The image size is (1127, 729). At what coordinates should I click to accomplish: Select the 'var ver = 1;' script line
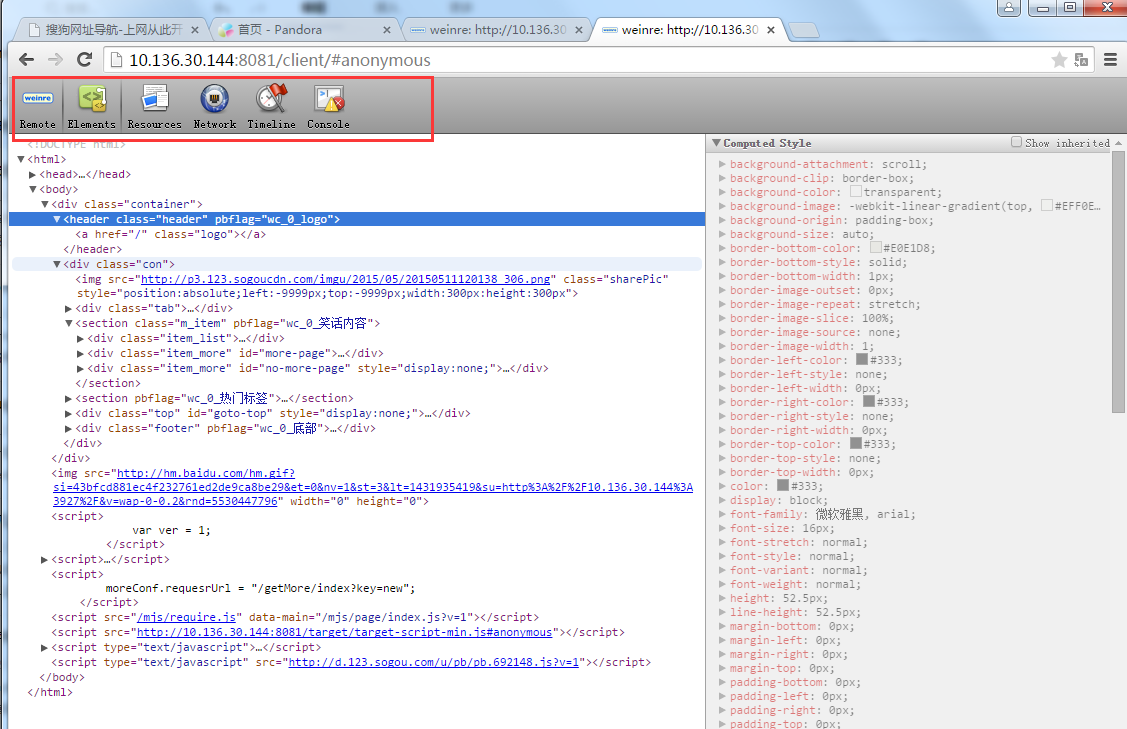(x=171, y=531)
